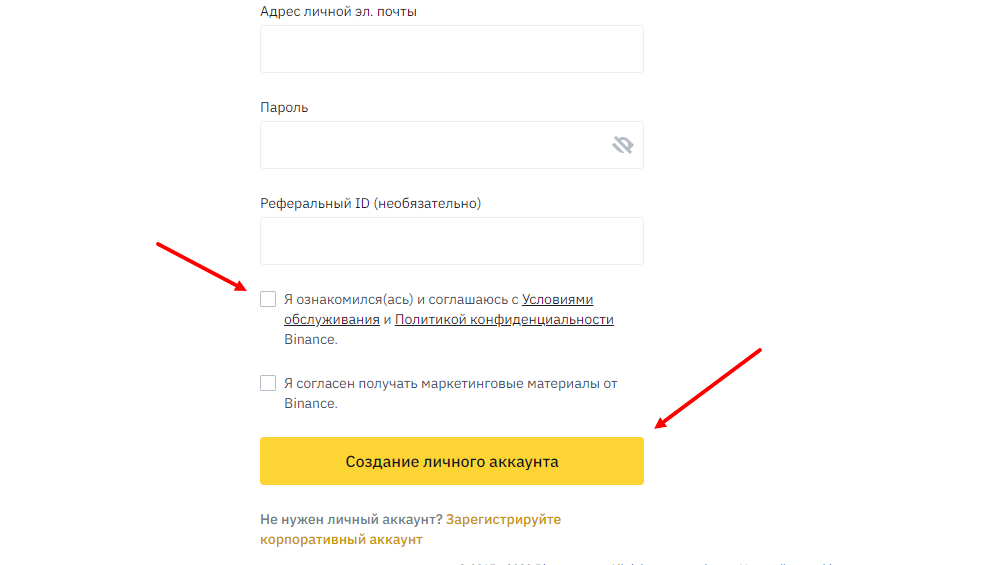This screenshot has width=1000, height=565.
Task: Enable the marketing materials consent checkbox
Action: [268, 383]
